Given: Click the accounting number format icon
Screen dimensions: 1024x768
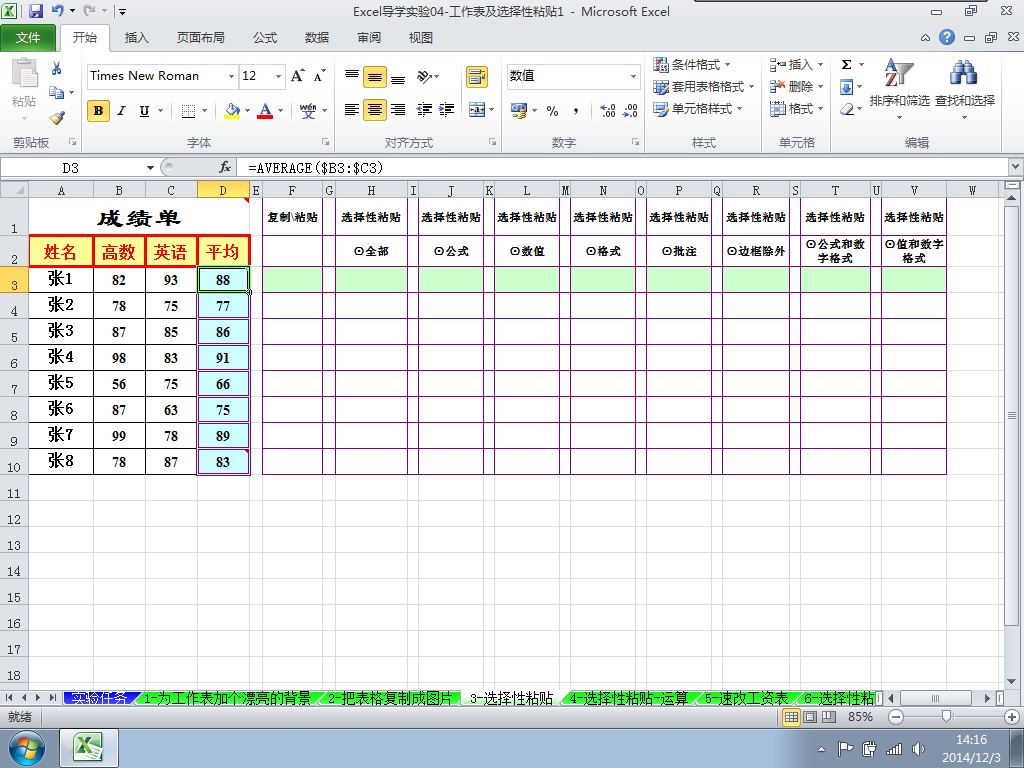Looking at the screenshot, I should pos(519,110).
